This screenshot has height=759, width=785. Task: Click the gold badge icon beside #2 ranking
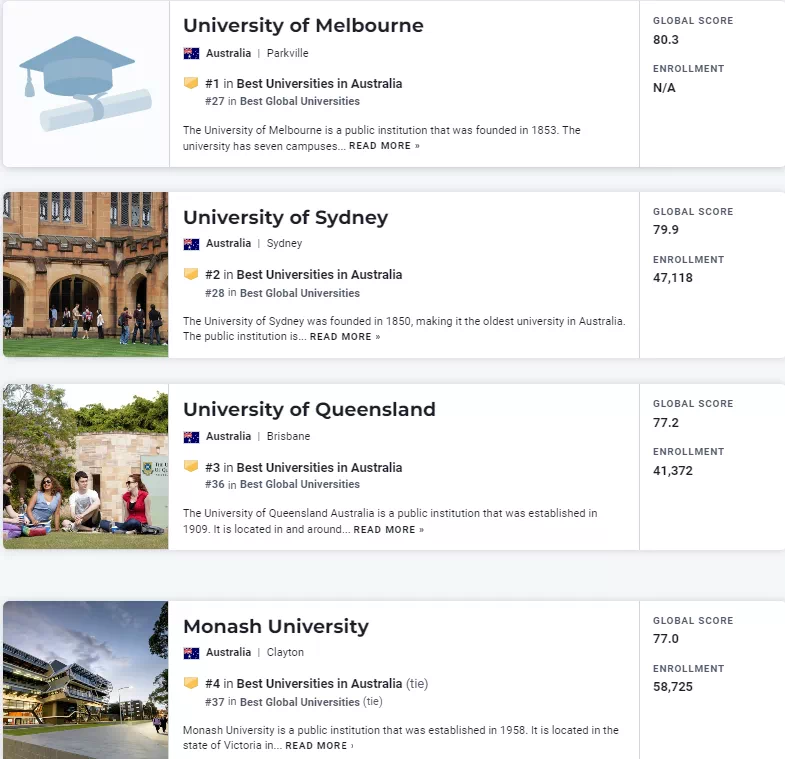pyautogui.click(x=191, y=274)
